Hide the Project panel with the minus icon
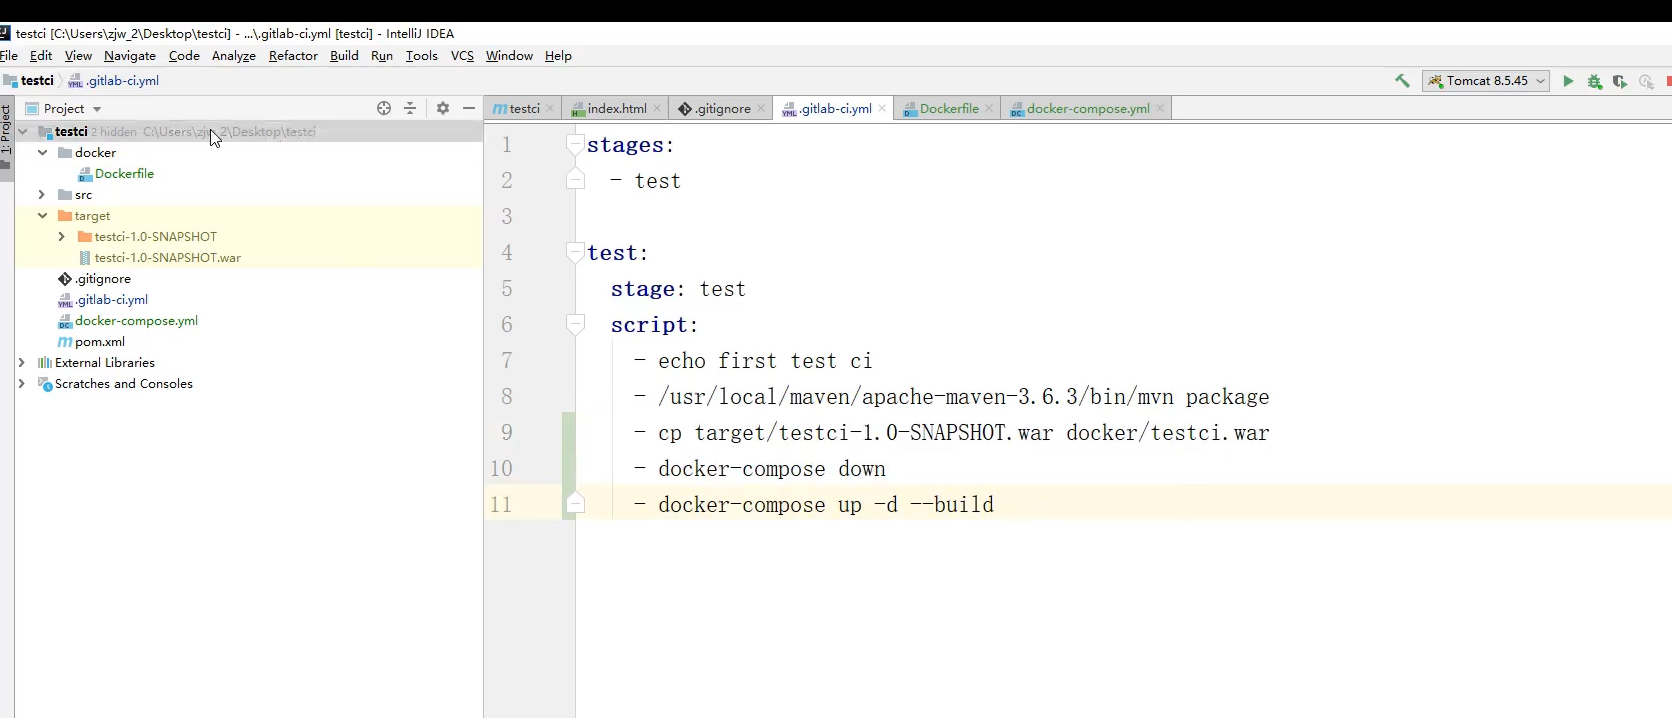The image size is (1672, 718). coord(469,108)
